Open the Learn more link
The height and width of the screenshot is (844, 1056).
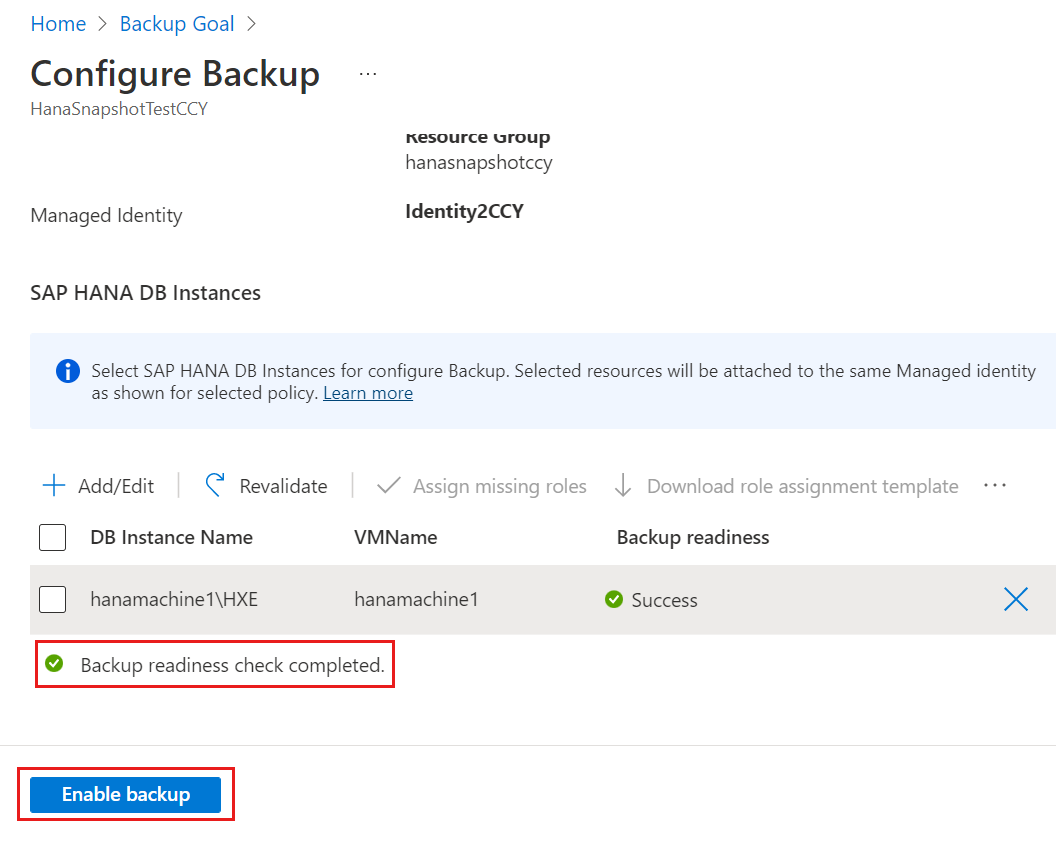[x=367, y=392]
